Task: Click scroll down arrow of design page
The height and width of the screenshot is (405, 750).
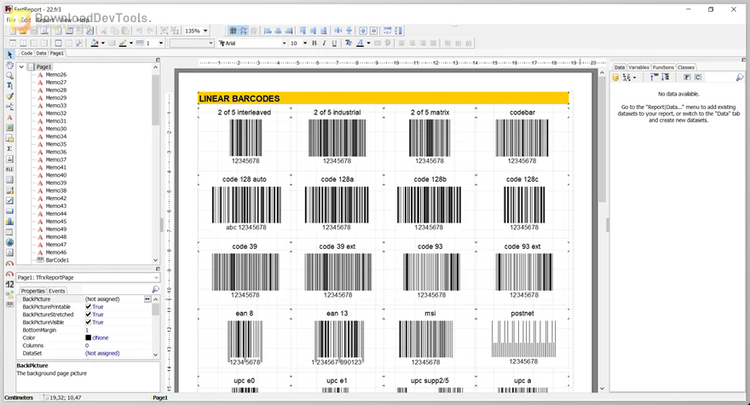Action: (x=602, y=389)
